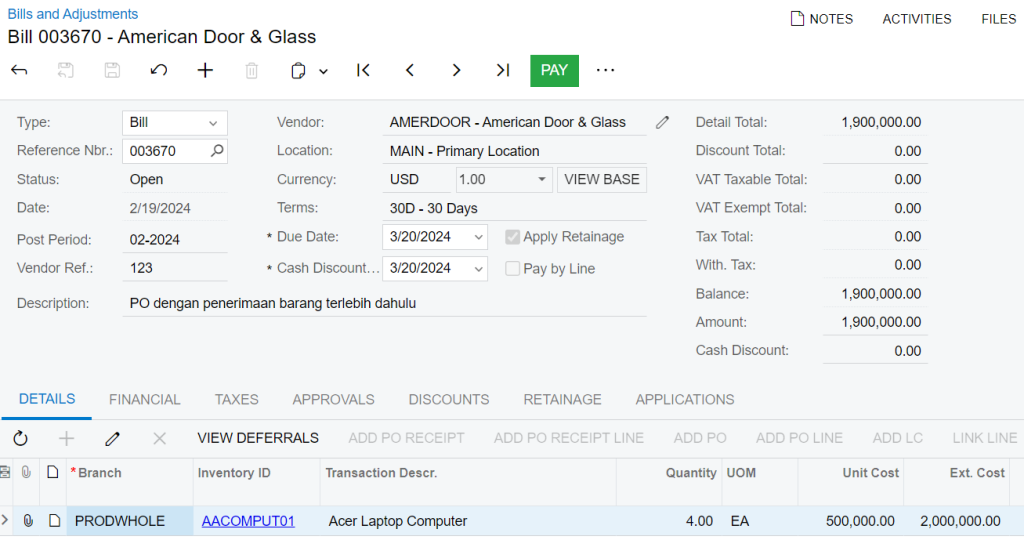Switch to the FINANCIAL tab
The width and height of the screenshot is (1024, 540).
pos(144,400)
